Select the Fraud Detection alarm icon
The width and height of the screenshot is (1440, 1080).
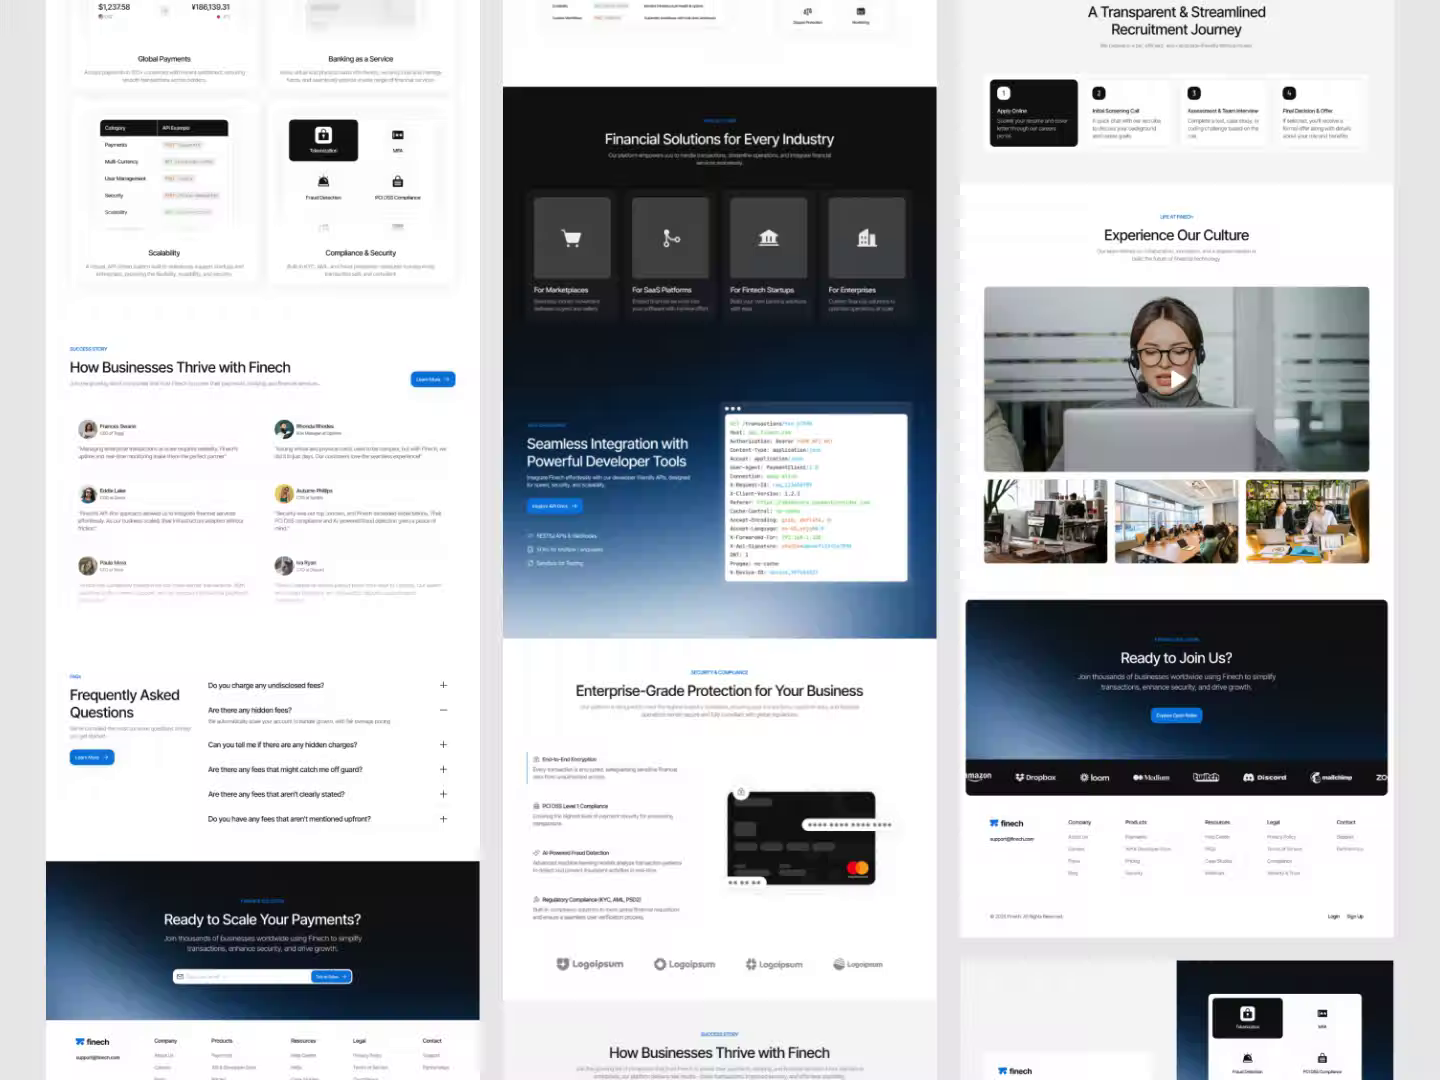pyautogui.click(x=323, y=181)
